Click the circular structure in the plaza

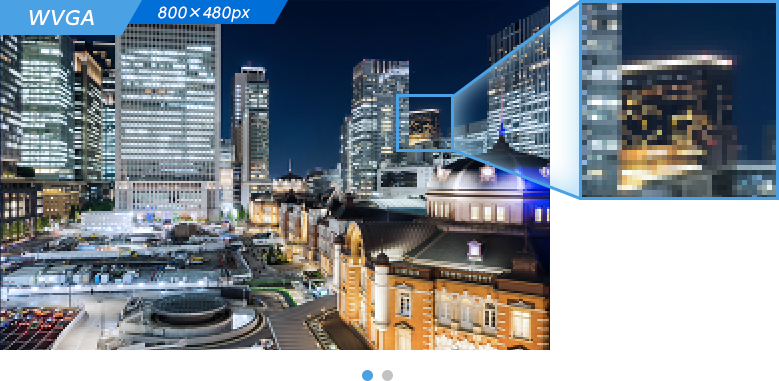tap(190, 309)
